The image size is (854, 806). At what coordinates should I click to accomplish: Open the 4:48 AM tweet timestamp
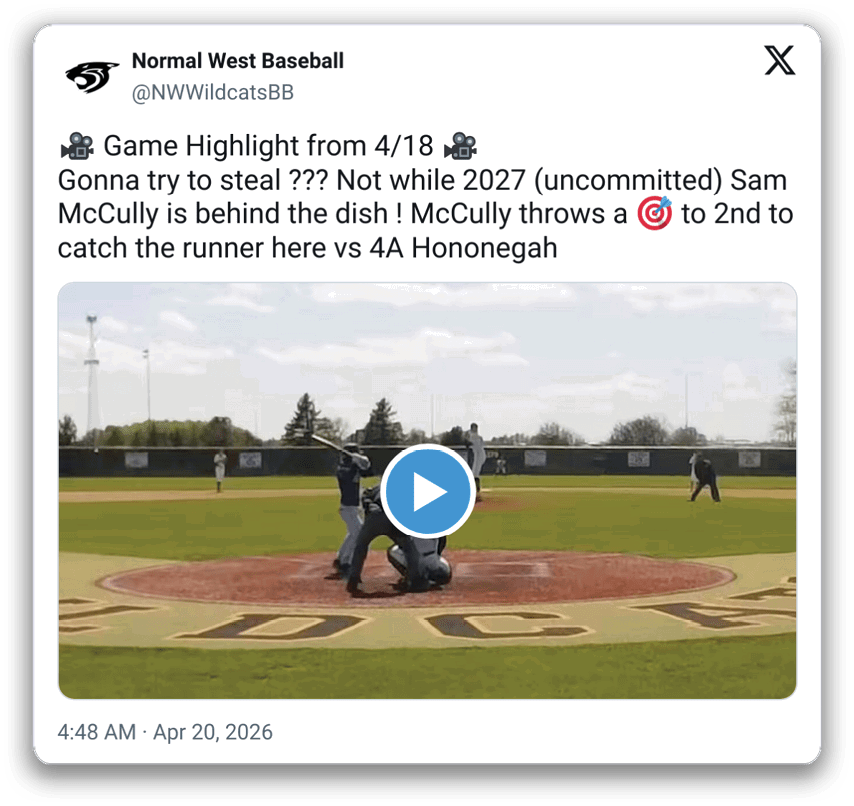tap(96, 732)
